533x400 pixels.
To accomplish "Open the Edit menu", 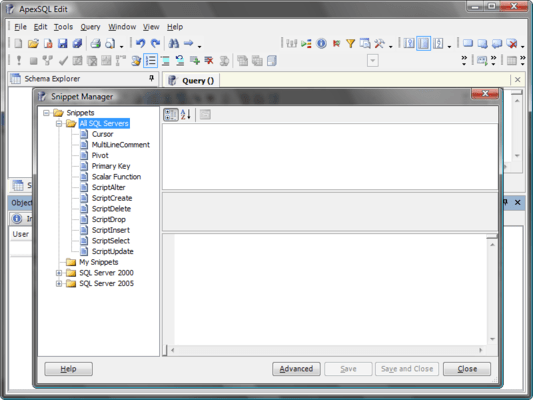I will coord(40,27).
